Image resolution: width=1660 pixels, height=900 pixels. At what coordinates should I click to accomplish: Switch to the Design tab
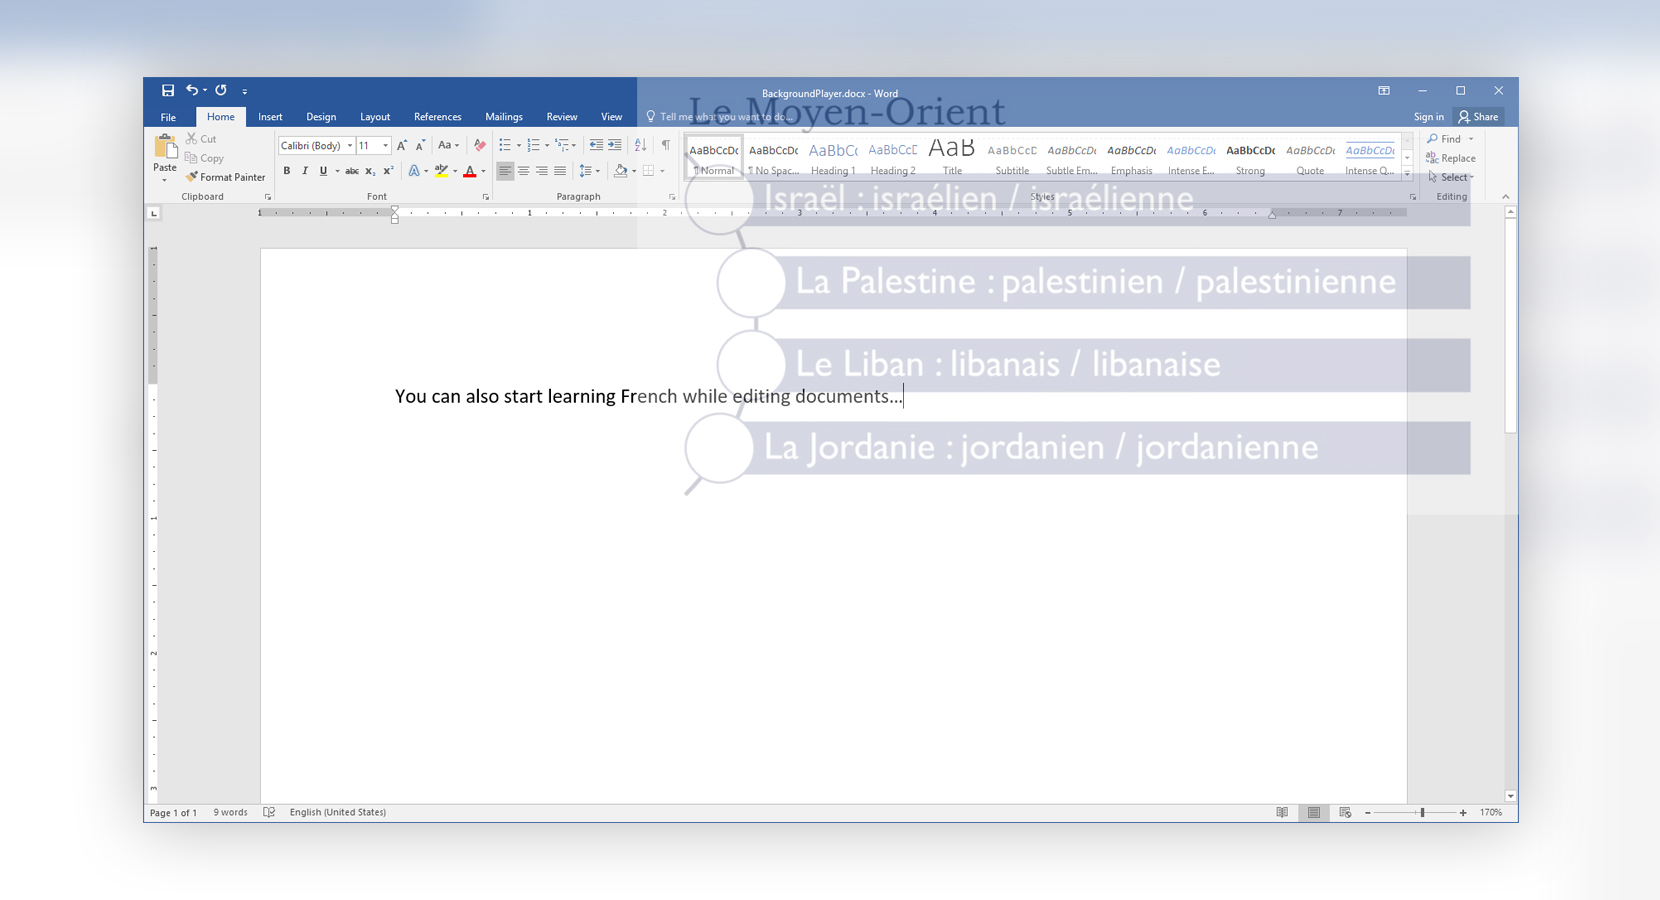pos(321,117)
